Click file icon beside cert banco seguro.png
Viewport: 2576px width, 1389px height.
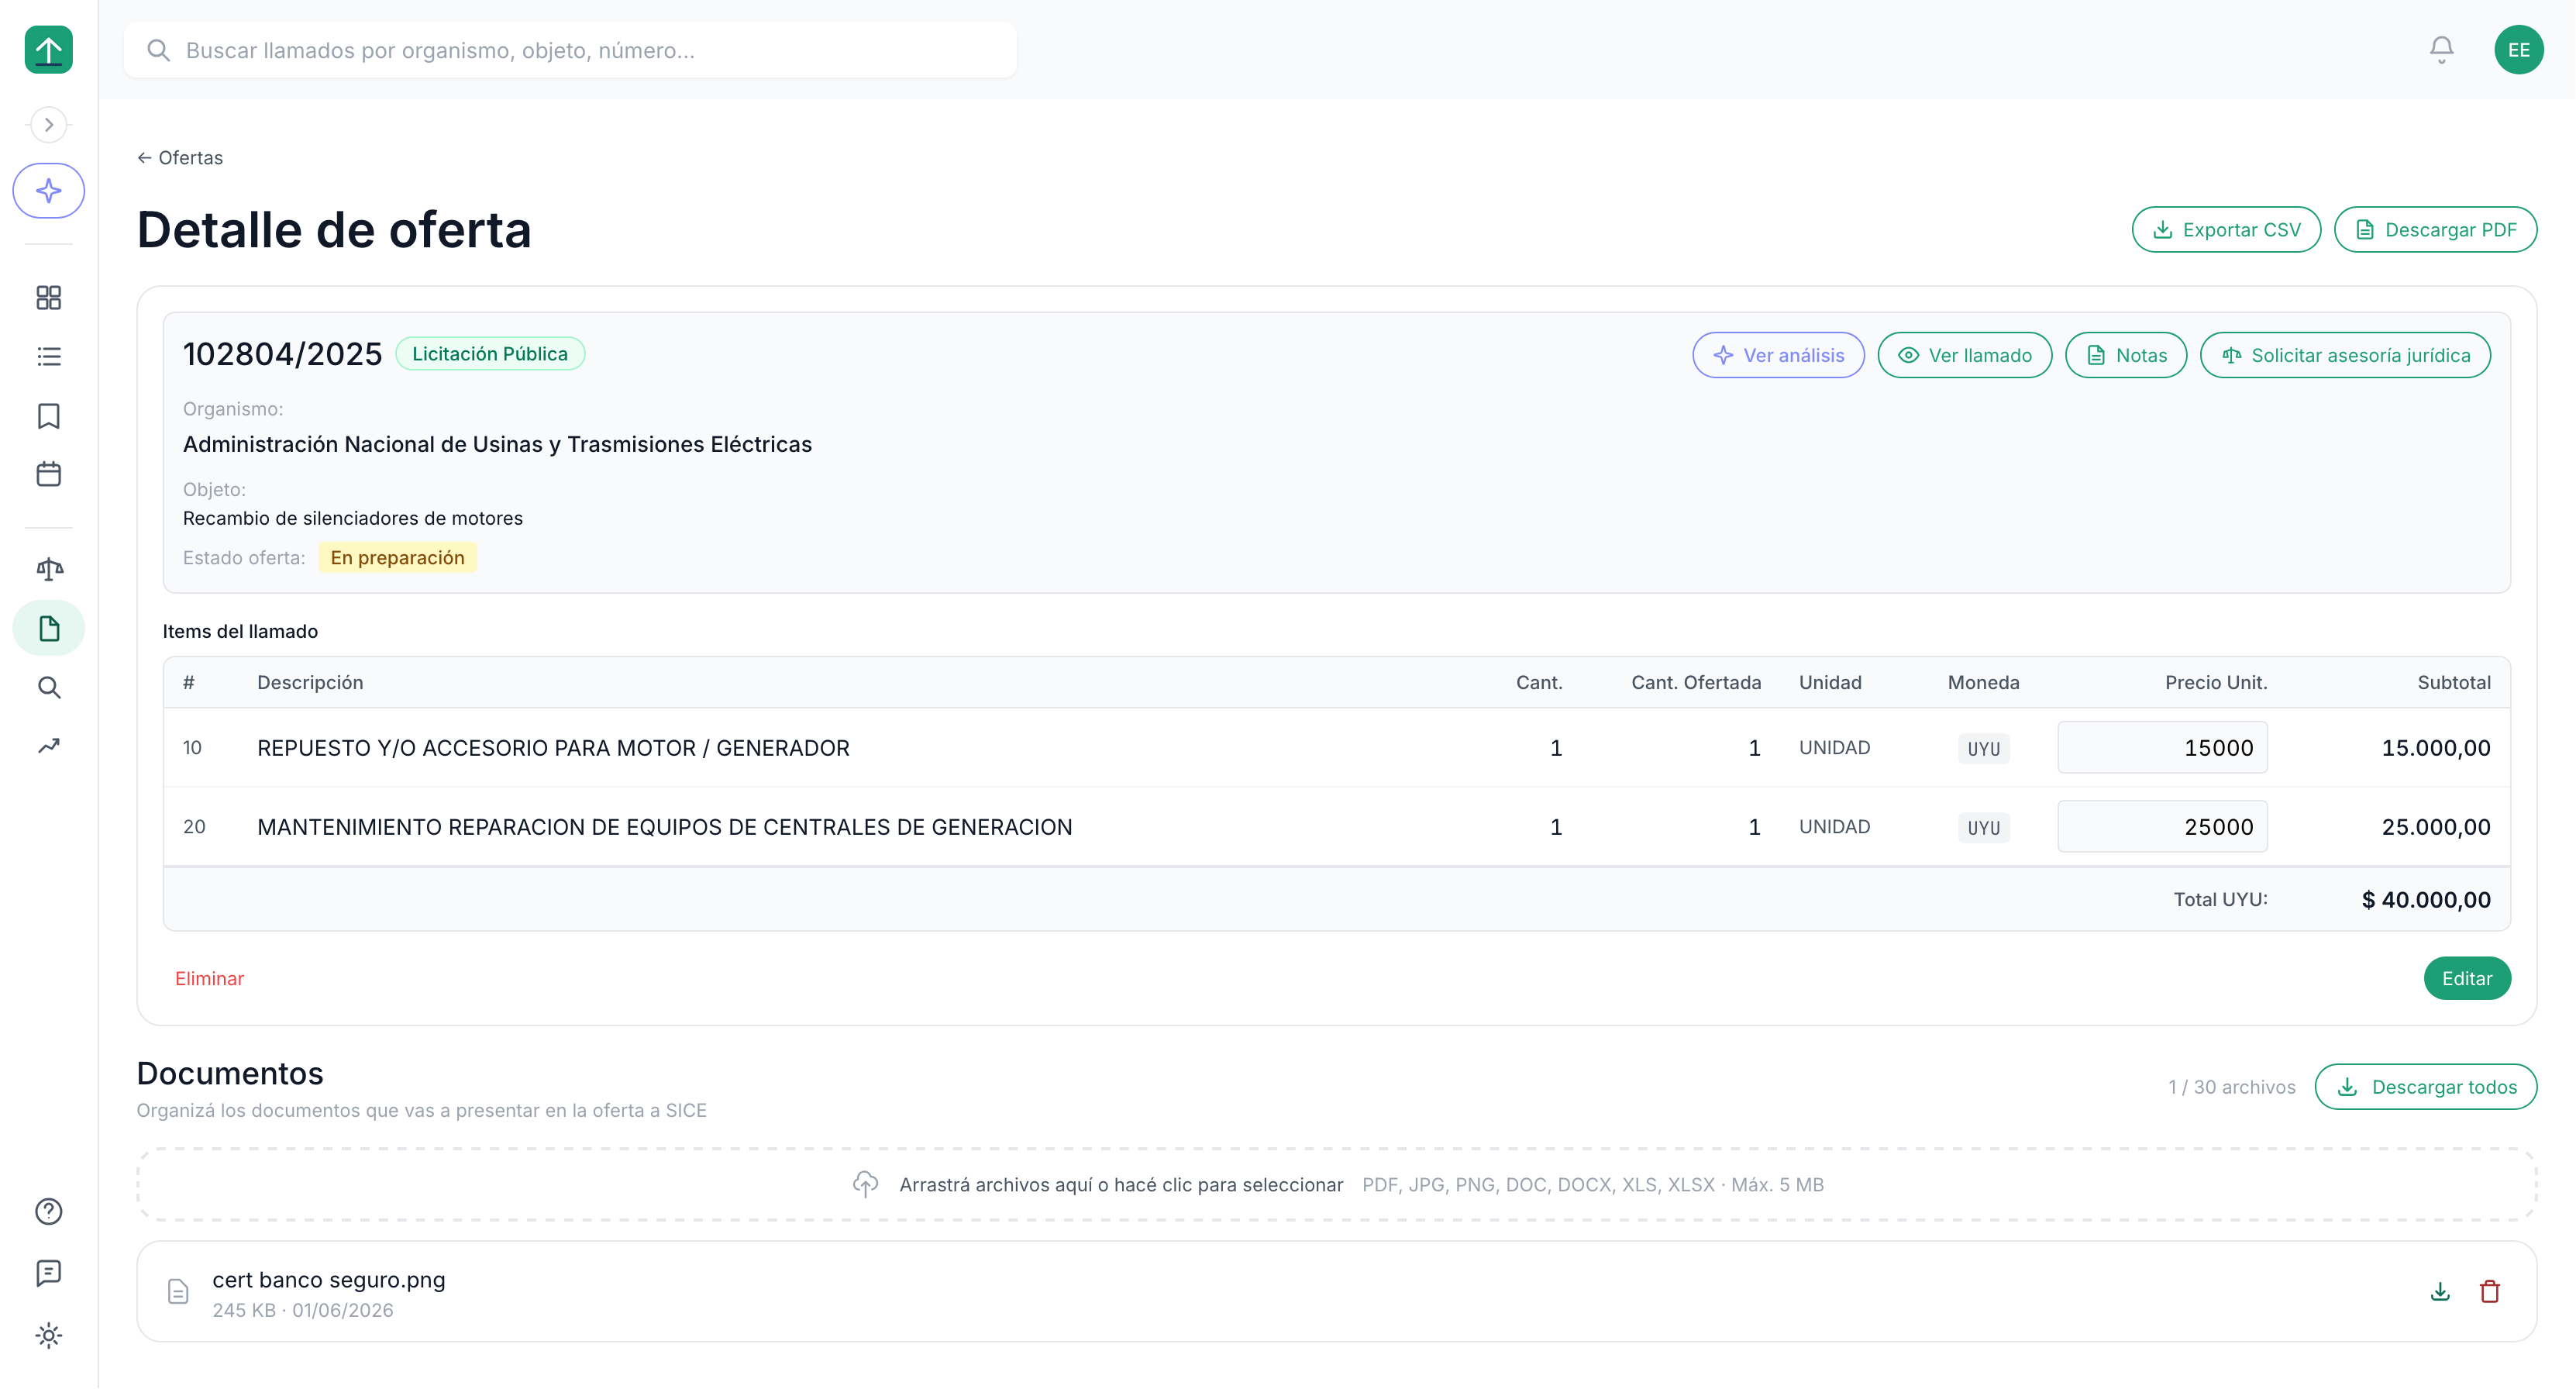(x=178, y=1291)
